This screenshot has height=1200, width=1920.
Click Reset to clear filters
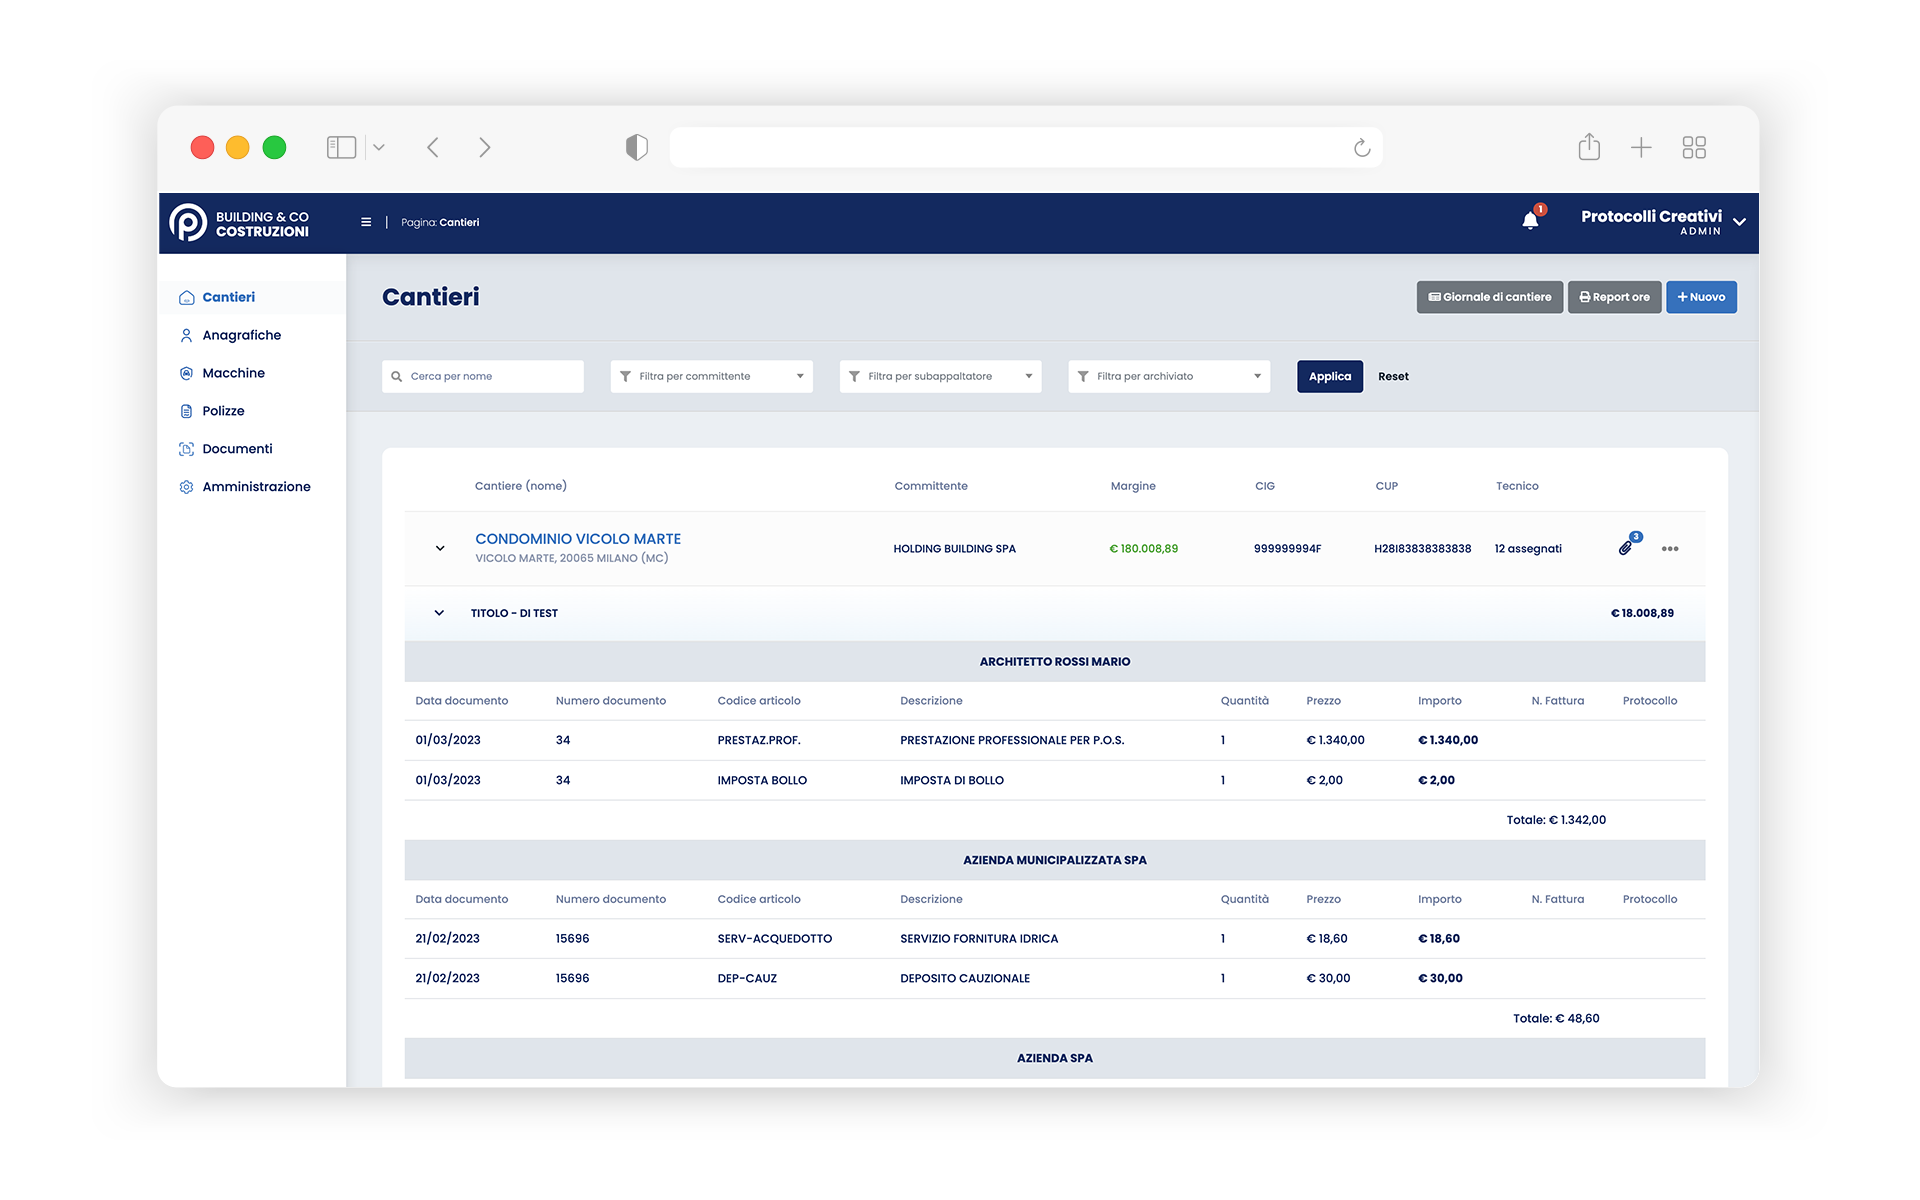point(1393,377)
